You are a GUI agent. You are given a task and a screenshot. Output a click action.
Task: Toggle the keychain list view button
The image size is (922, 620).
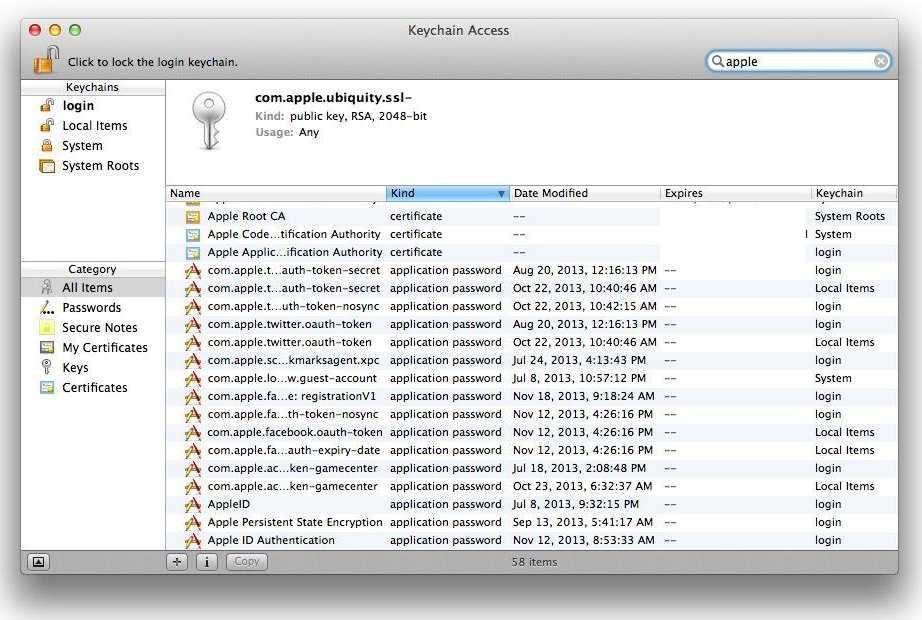(38, 562)
